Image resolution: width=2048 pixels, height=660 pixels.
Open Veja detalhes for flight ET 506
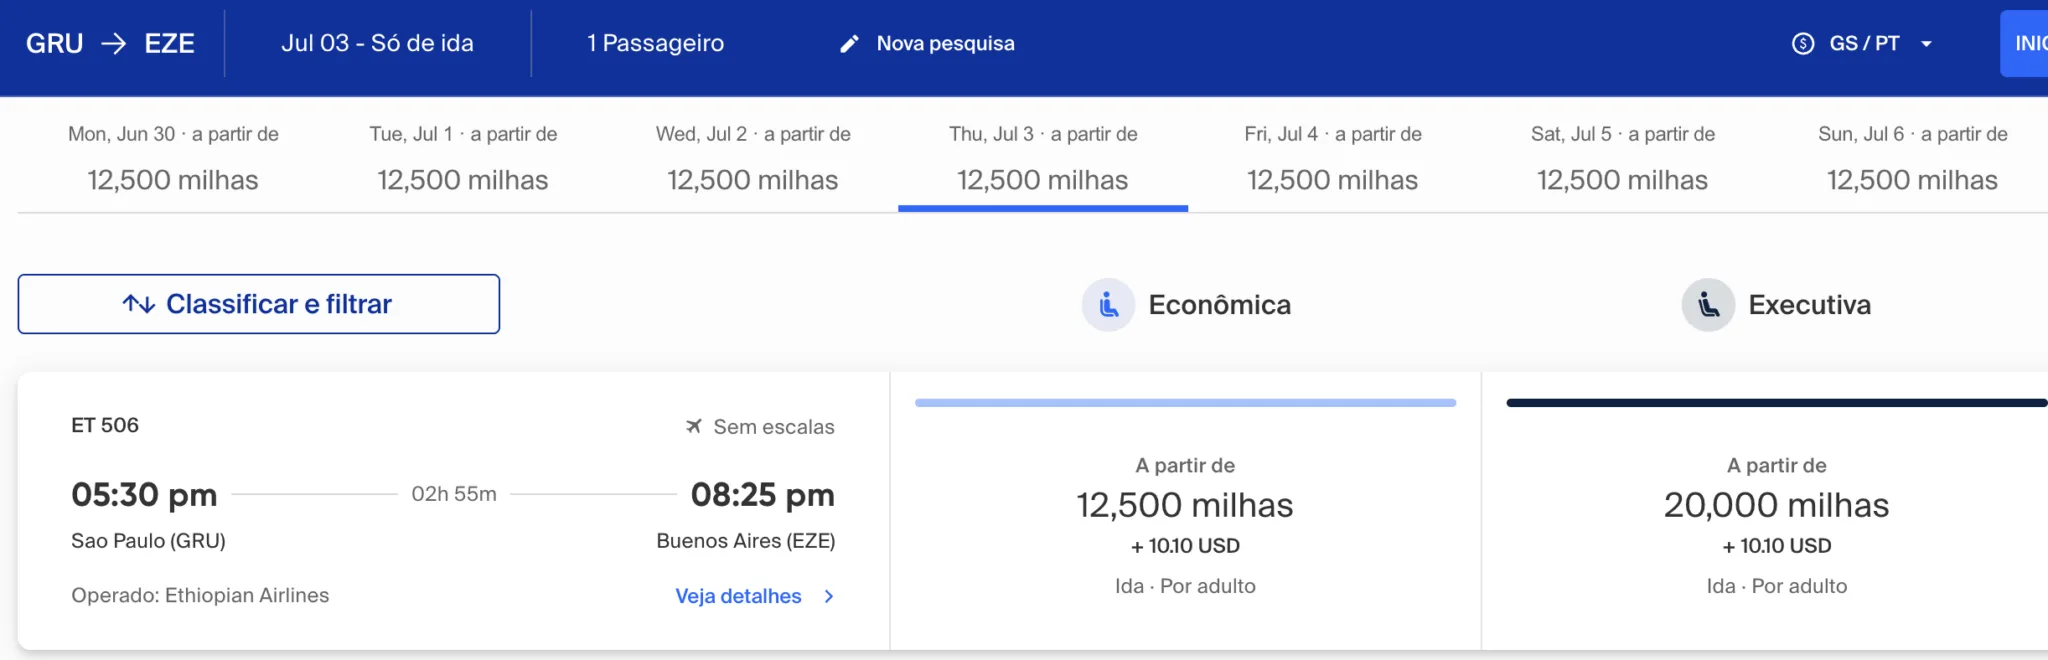click(x=737, y=596)
